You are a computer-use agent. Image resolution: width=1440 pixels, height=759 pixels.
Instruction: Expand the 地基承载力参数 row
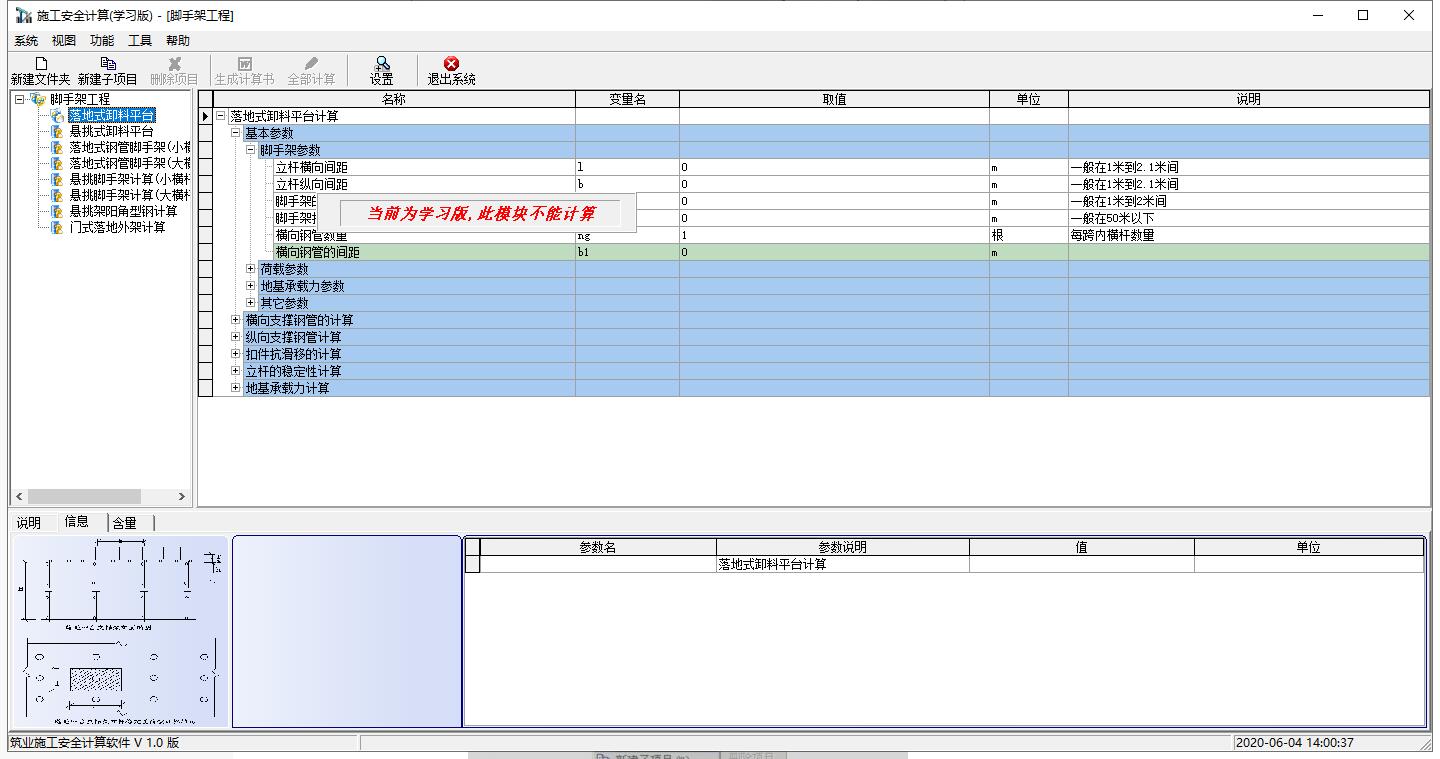[248, 286]
